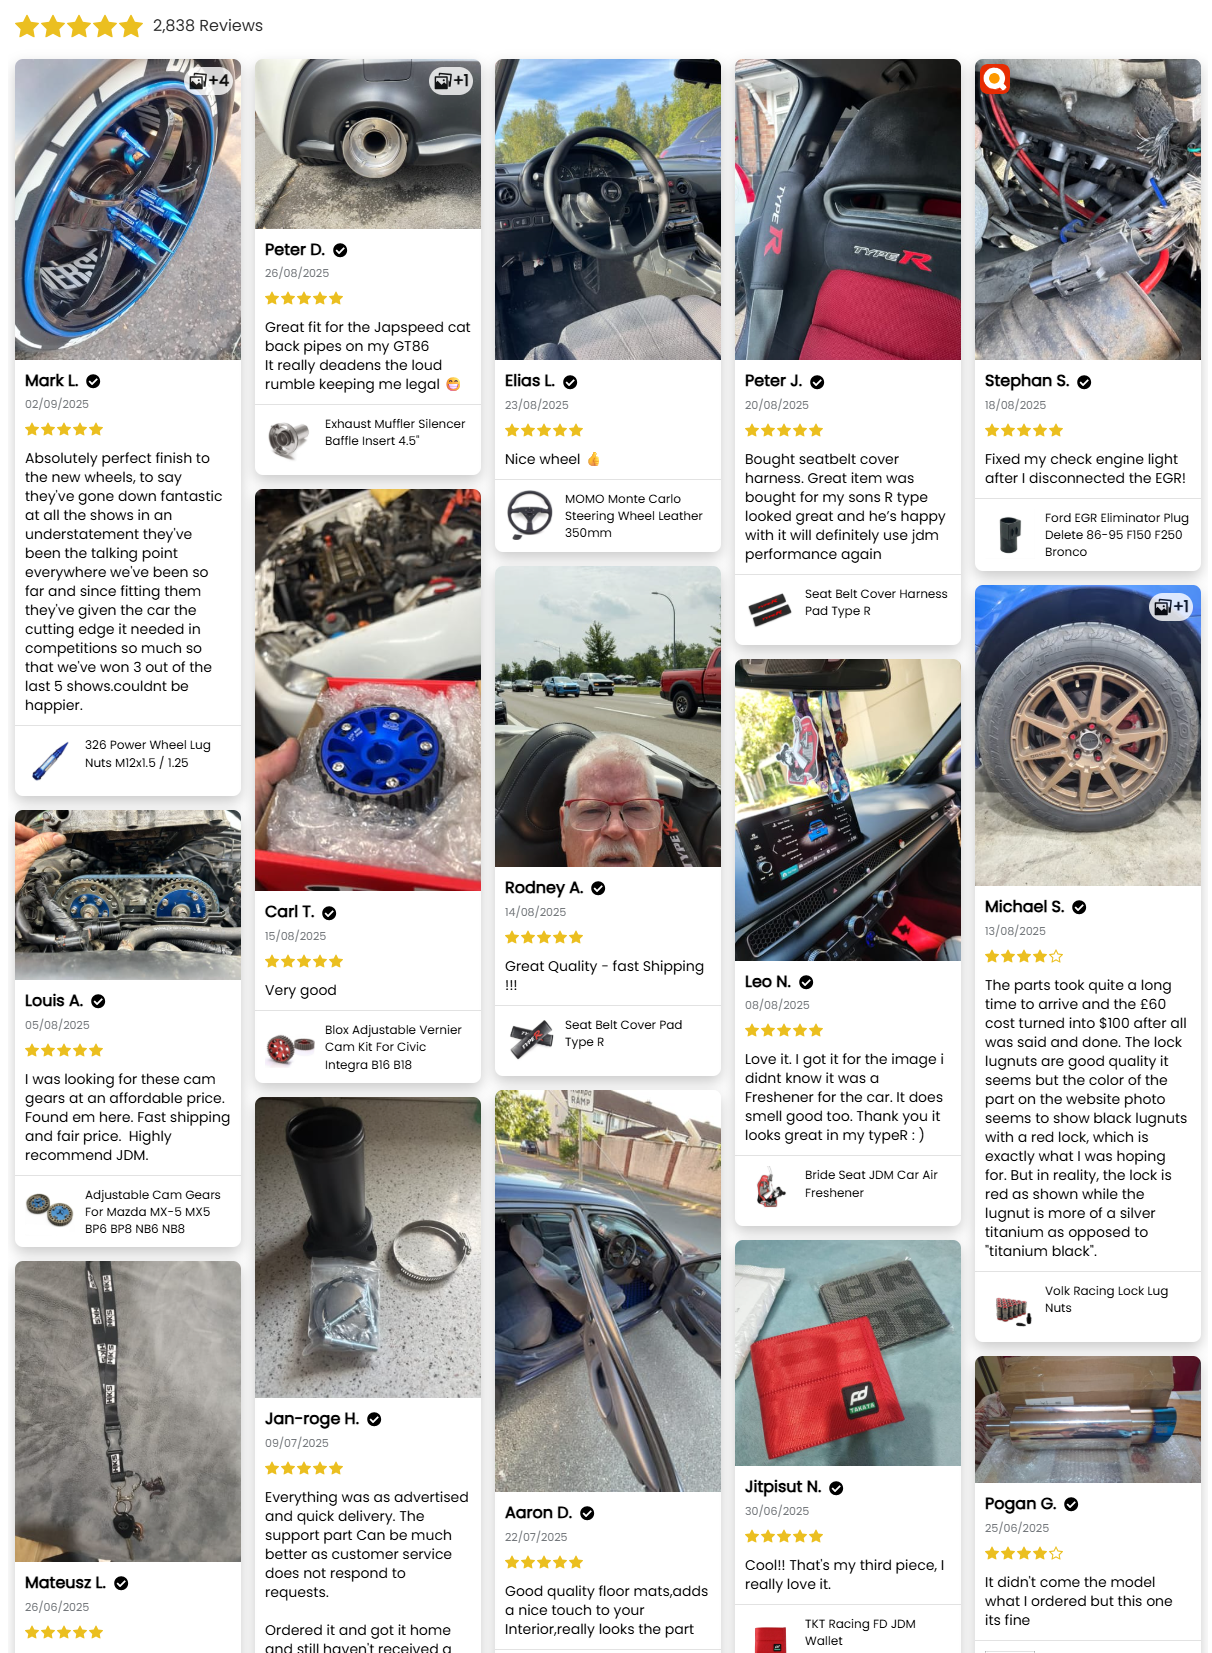Click verified checkmark next to Stephan S.
The height and width of the screenshot is (1653, 1212).
pos(1084,382)
